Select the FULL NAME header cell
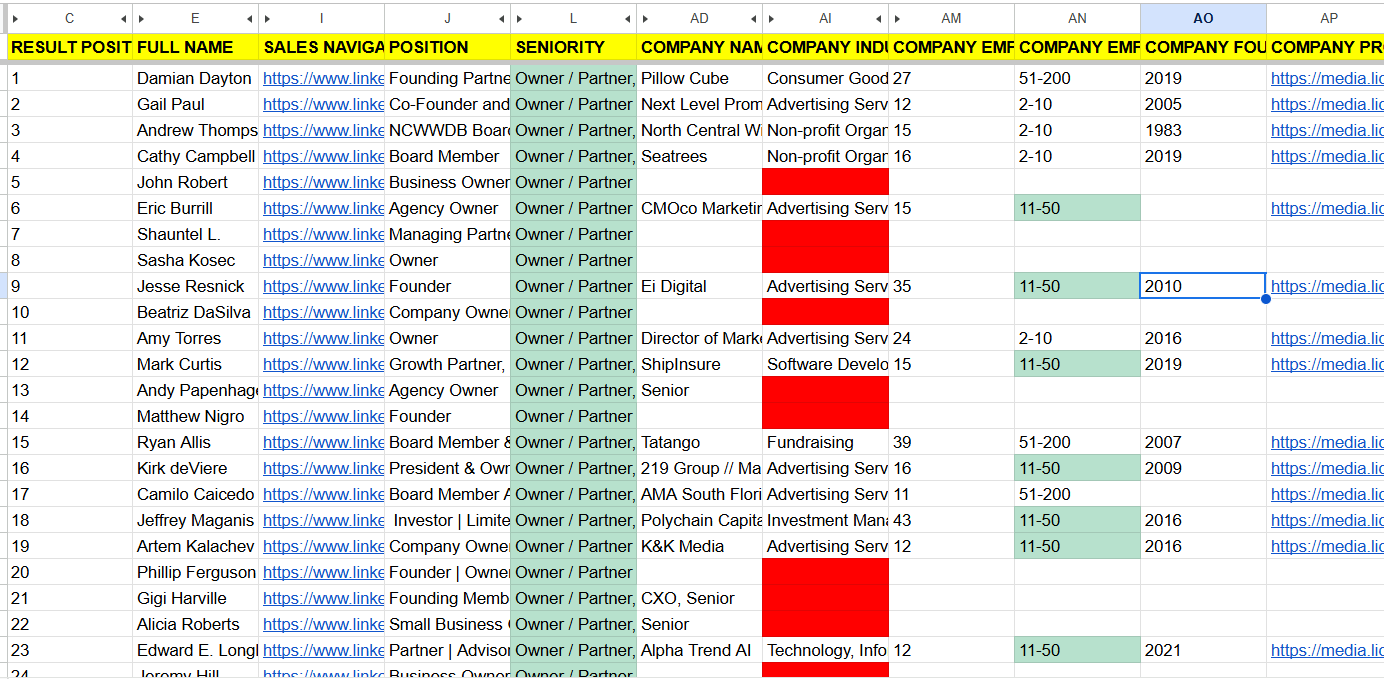Screen dimensions: 1384x679 [x=195, y=47]
